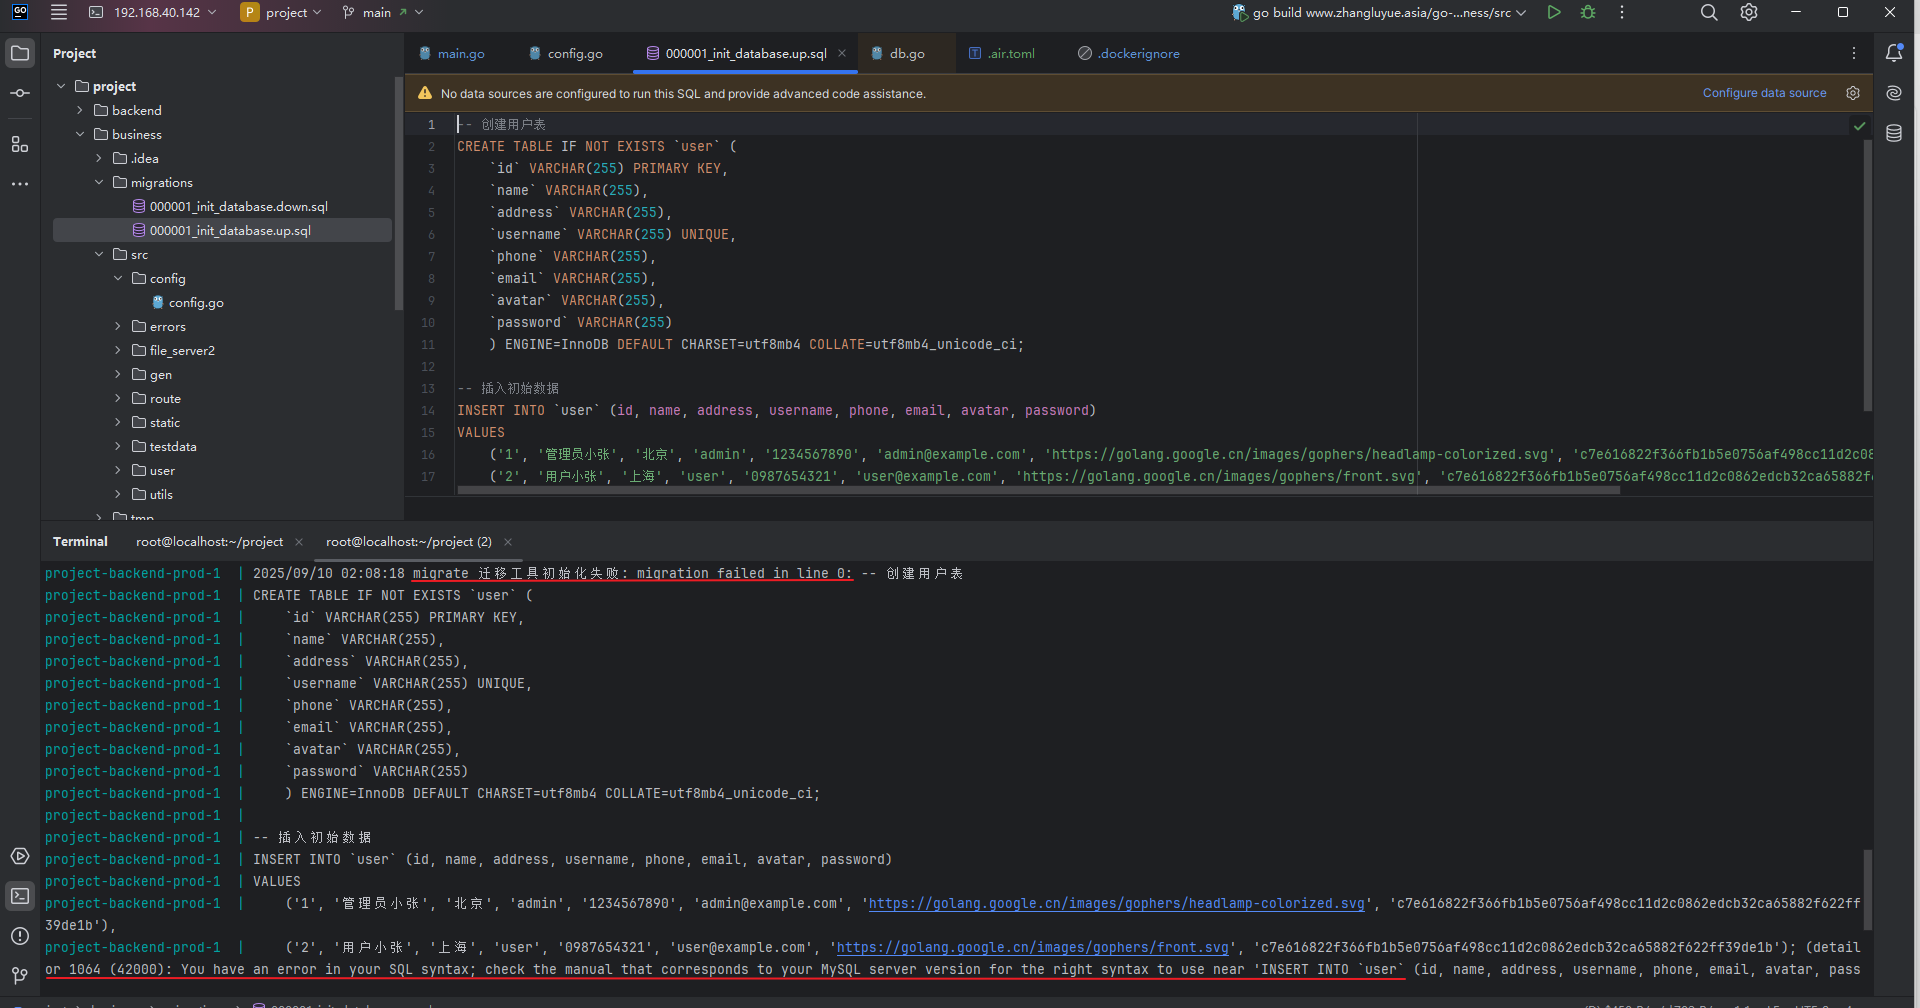Screen dimensions: 1920x1008
Task: Switch to the config.go tab
Action: tap(566, 53)
